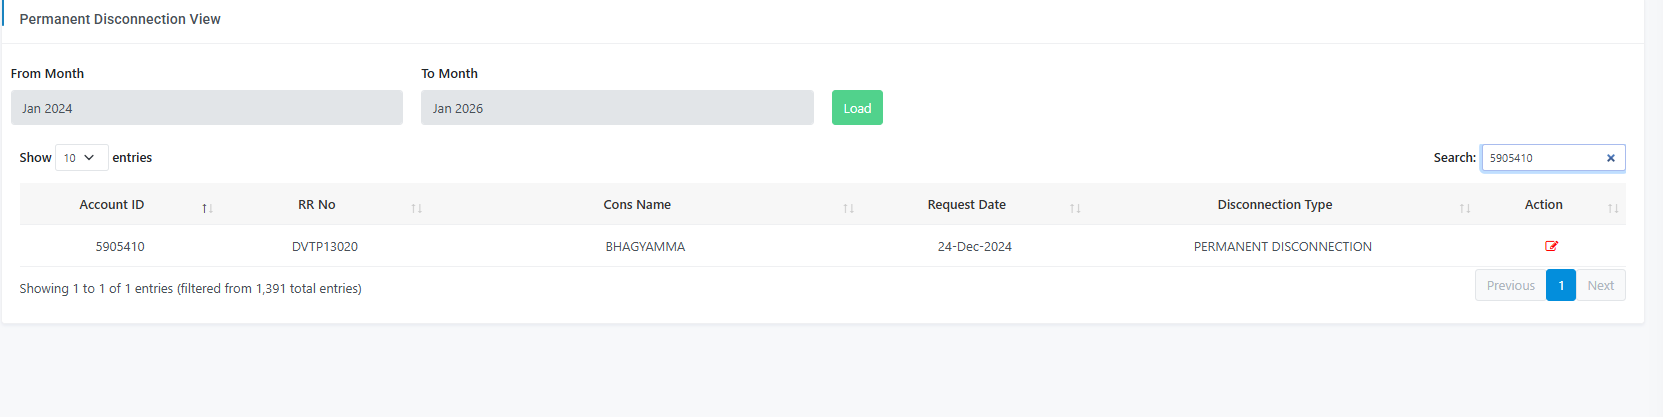Click the red edit icon in Action column
This screenshot has width=1663, height=417.
pyautogui.click(x=1551, y=246)
